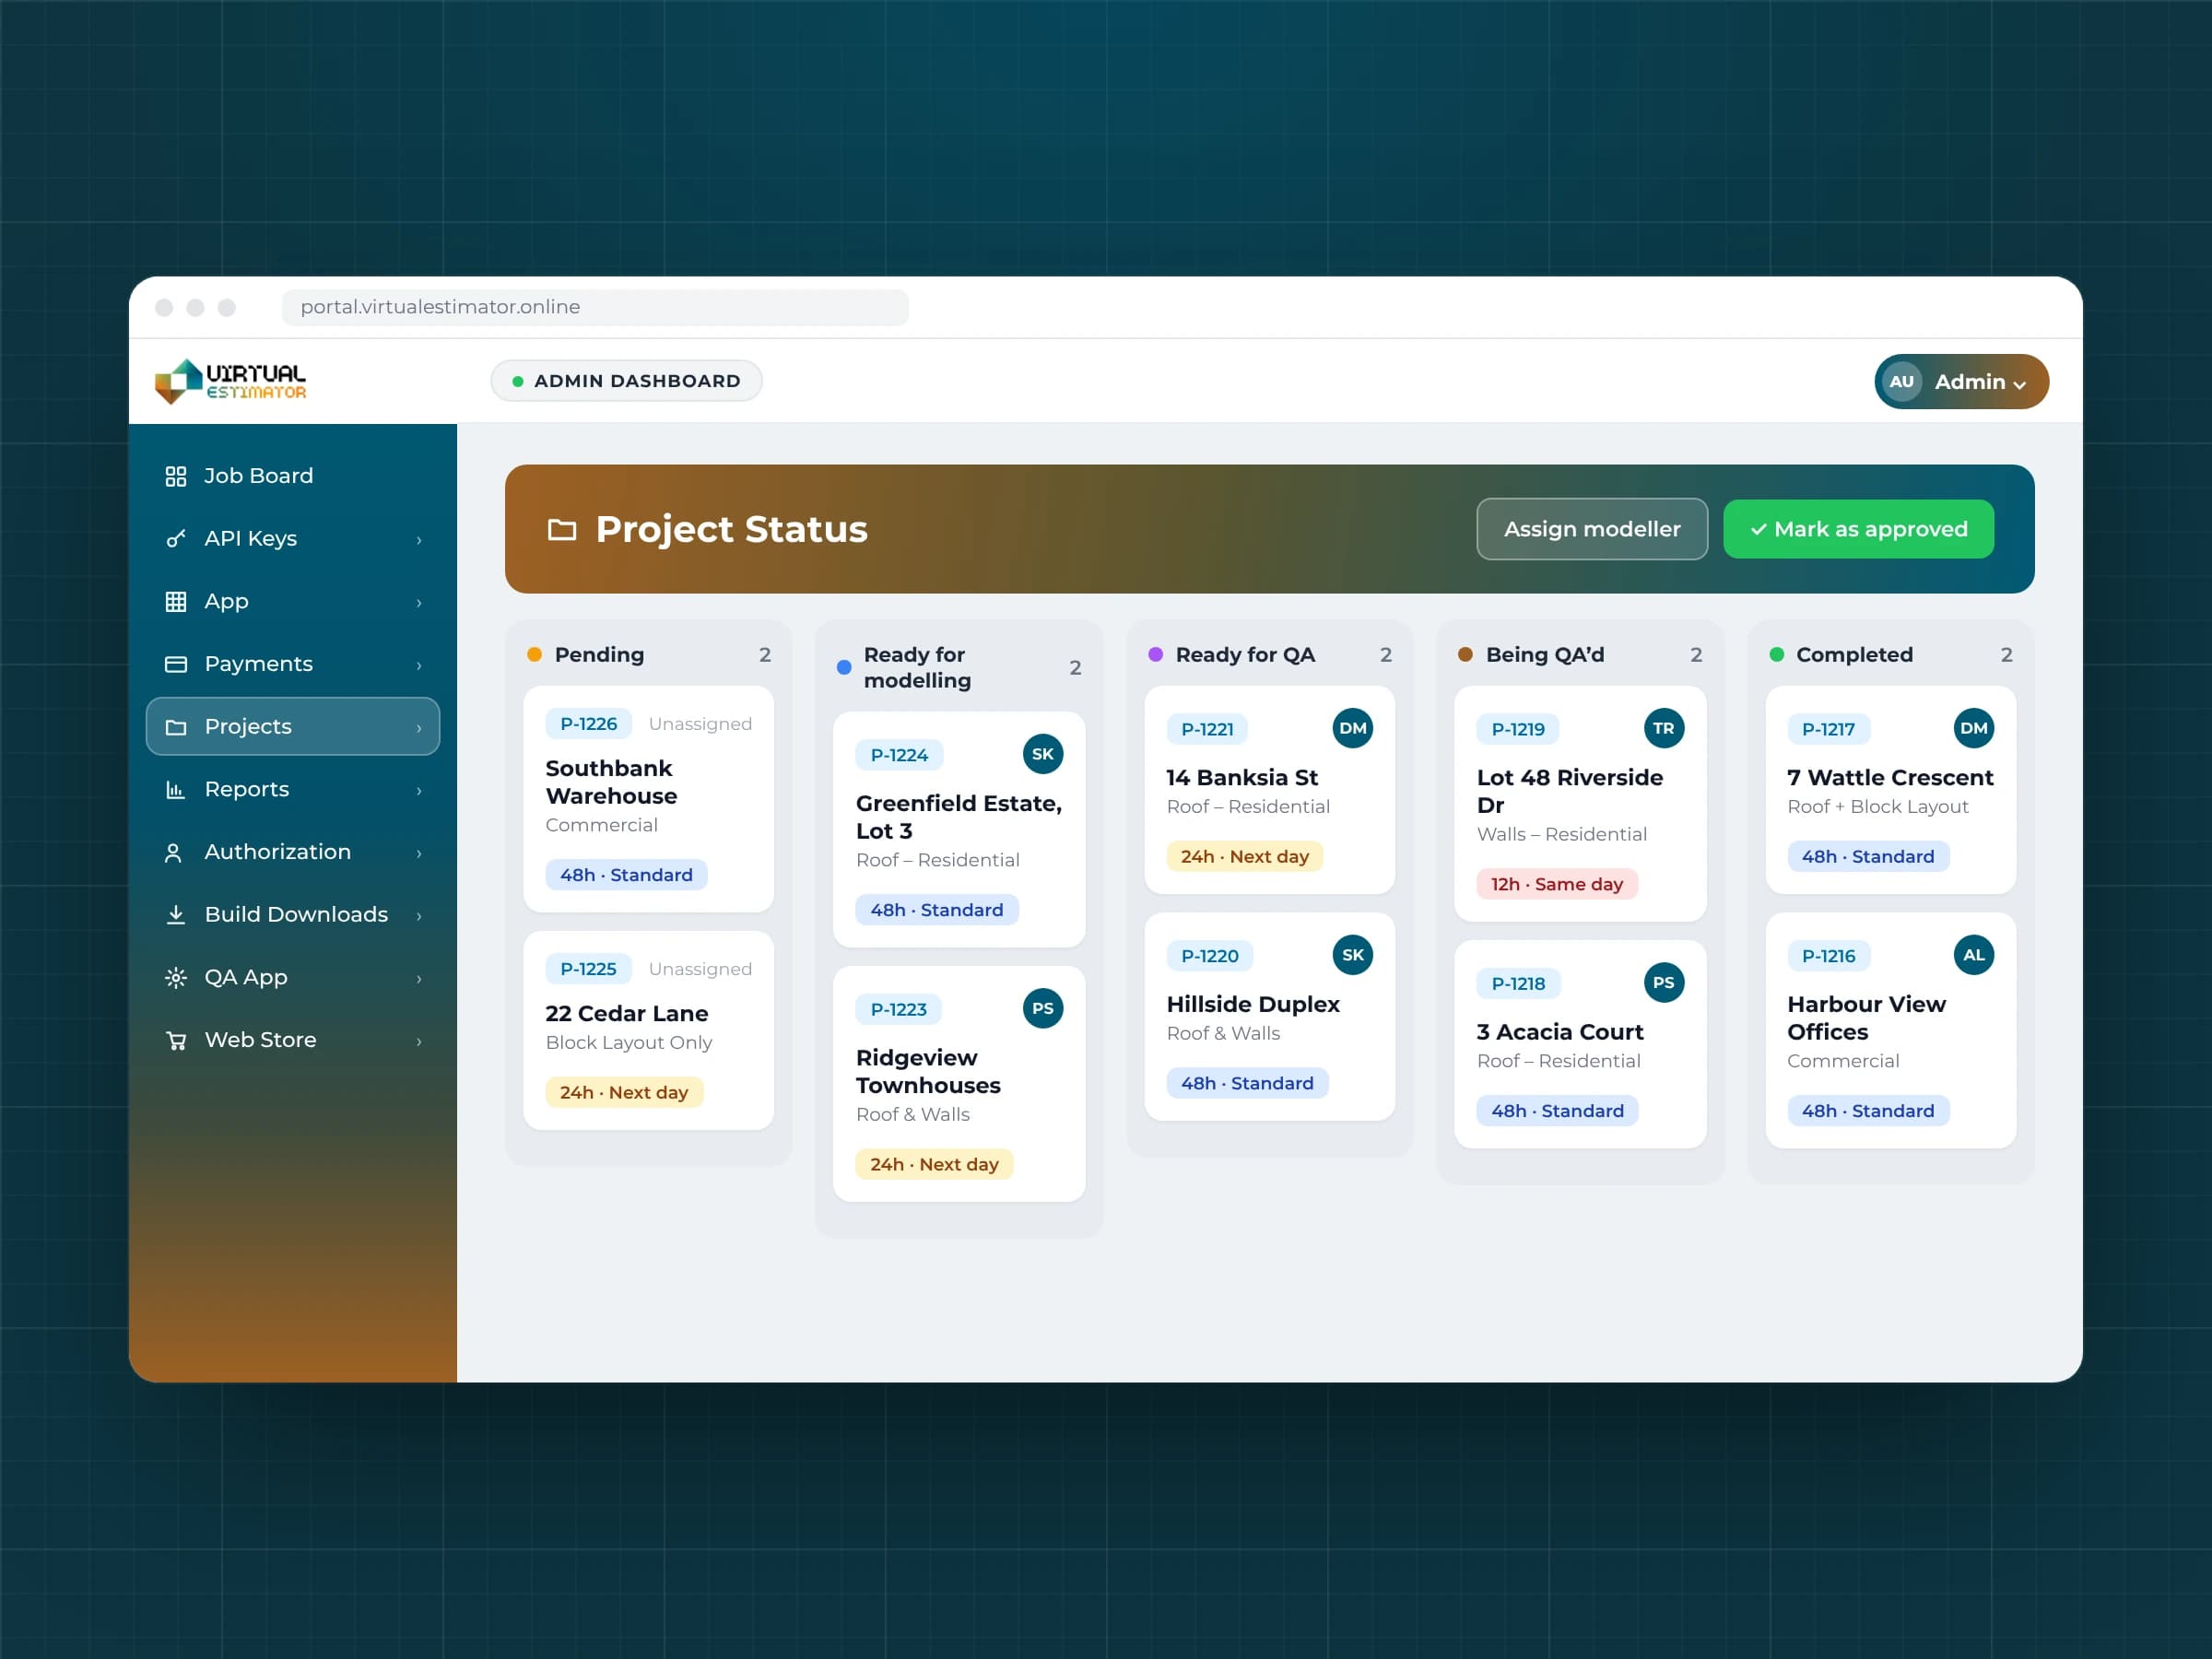Click PS avatar on Ridgeview Townhouses card
The width and height of the screenshot is (2212, 1659).
click(1043, 1008)
